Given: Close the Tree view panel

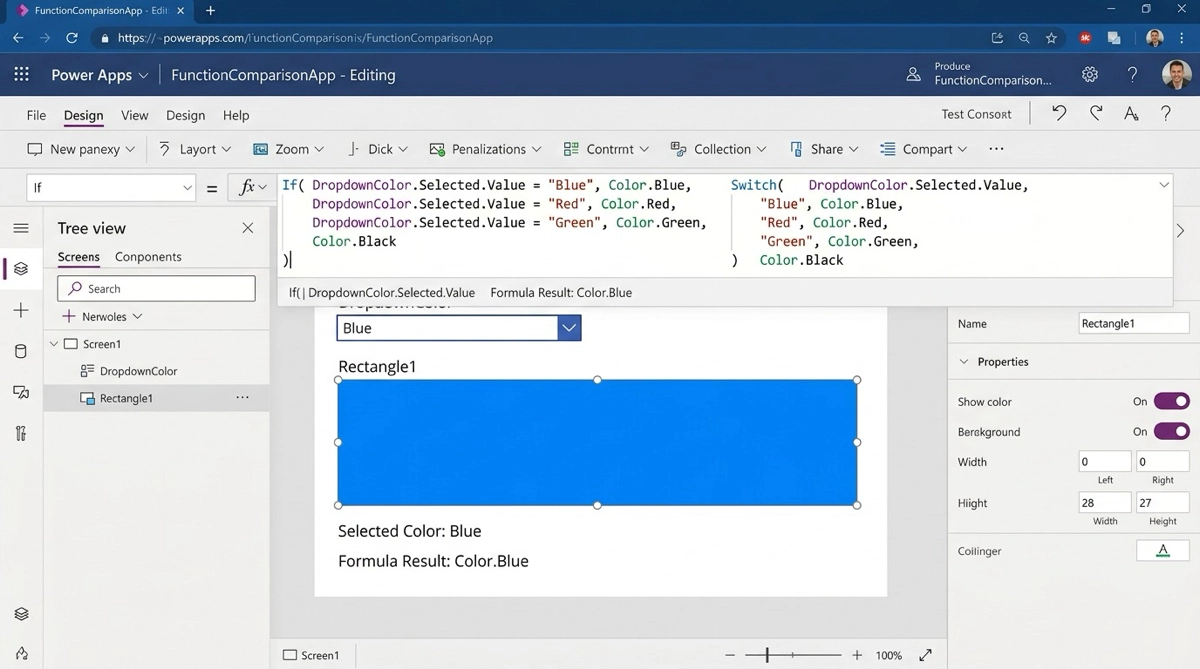Looking at the screenshot, I should [x=248, y=228].
